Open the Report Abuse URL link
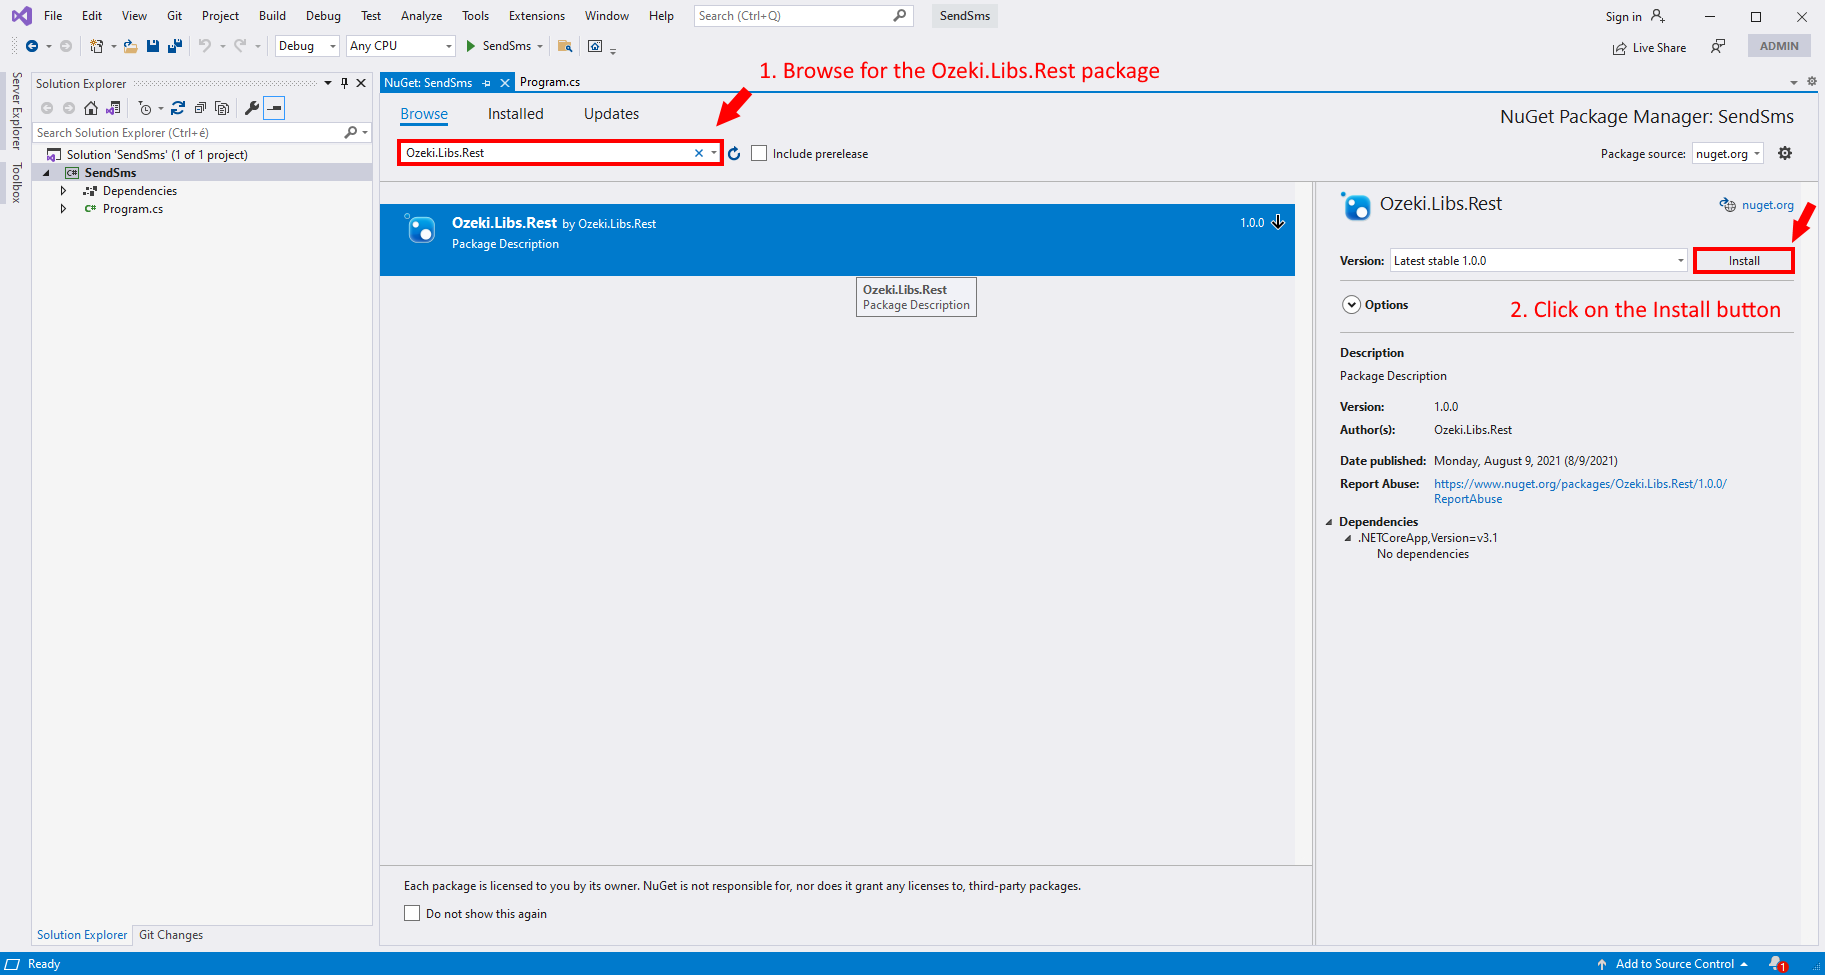Screen dimensions: 1825x975 [1580, 491]
